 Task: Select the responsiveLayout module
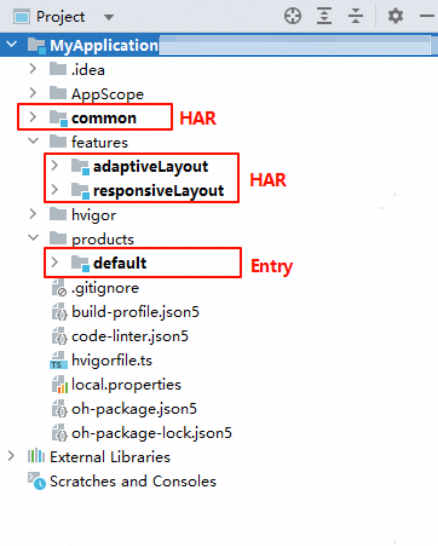coord(159,191)
